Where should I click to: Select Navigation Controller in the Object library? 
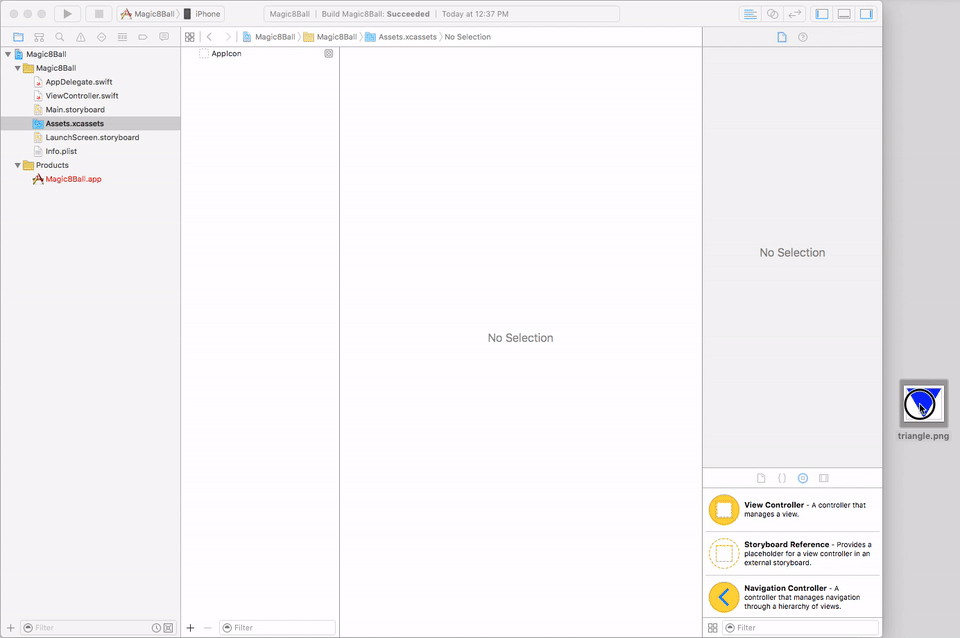point(792,597)
